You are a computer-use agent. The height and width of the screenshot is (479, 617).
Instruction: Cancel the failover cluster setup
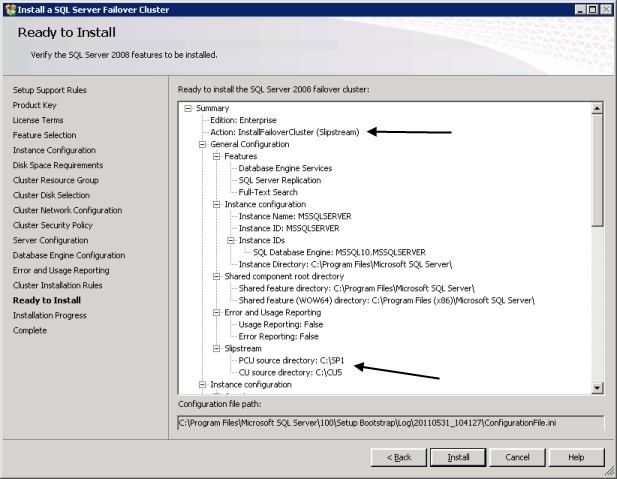tap(517, 457)
